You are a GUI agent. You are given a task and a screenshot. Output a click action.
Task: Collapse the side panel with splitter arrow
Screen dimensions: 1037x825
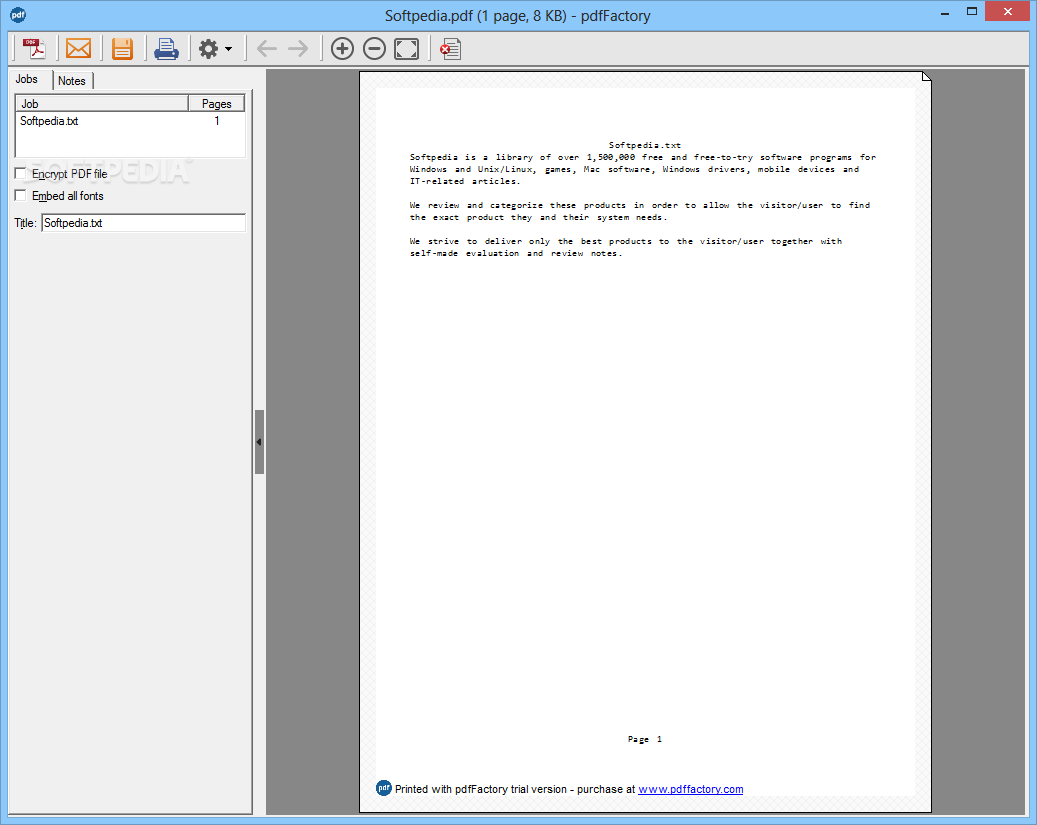click(x=259, y=441)
